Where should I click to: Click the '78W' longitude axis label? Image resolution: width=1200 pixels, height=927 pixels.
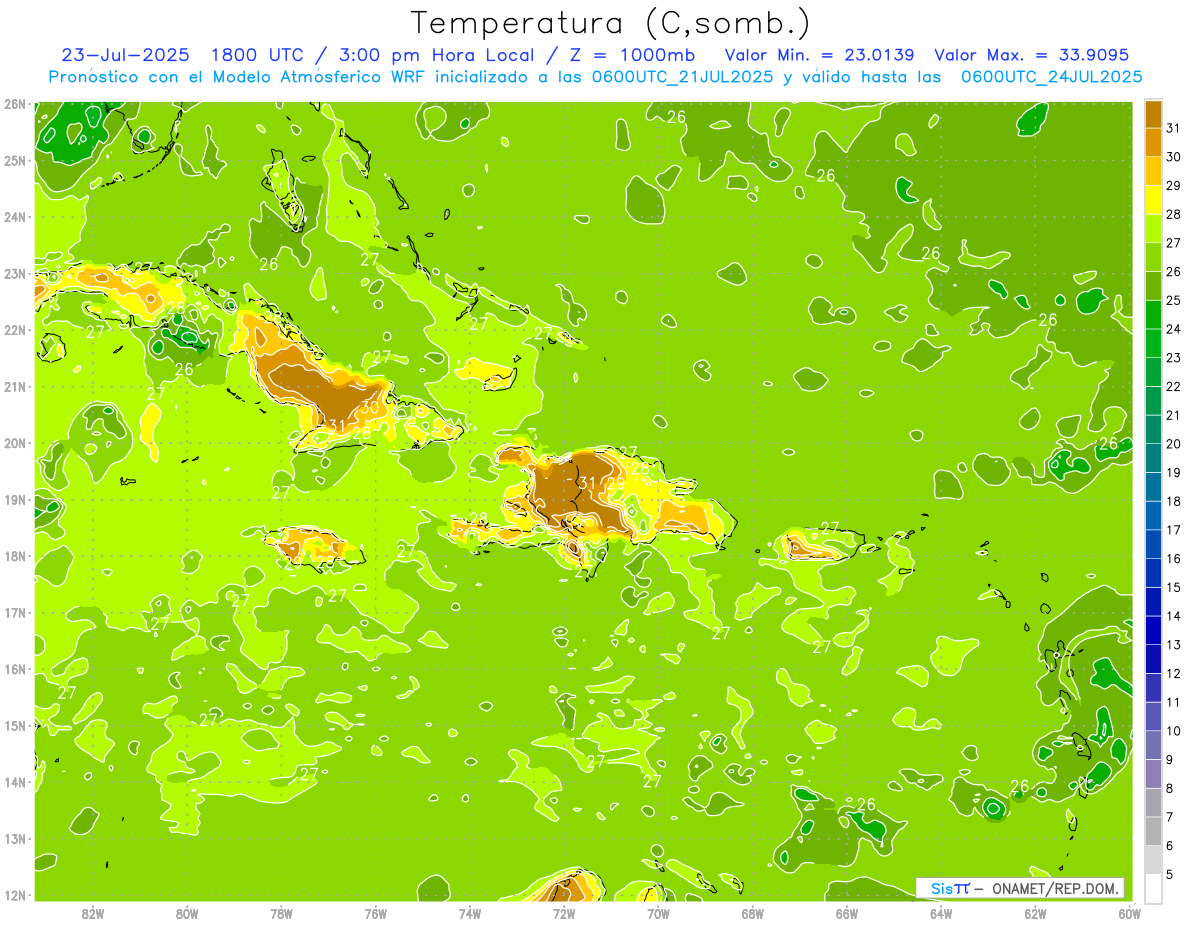pos(281,913)
